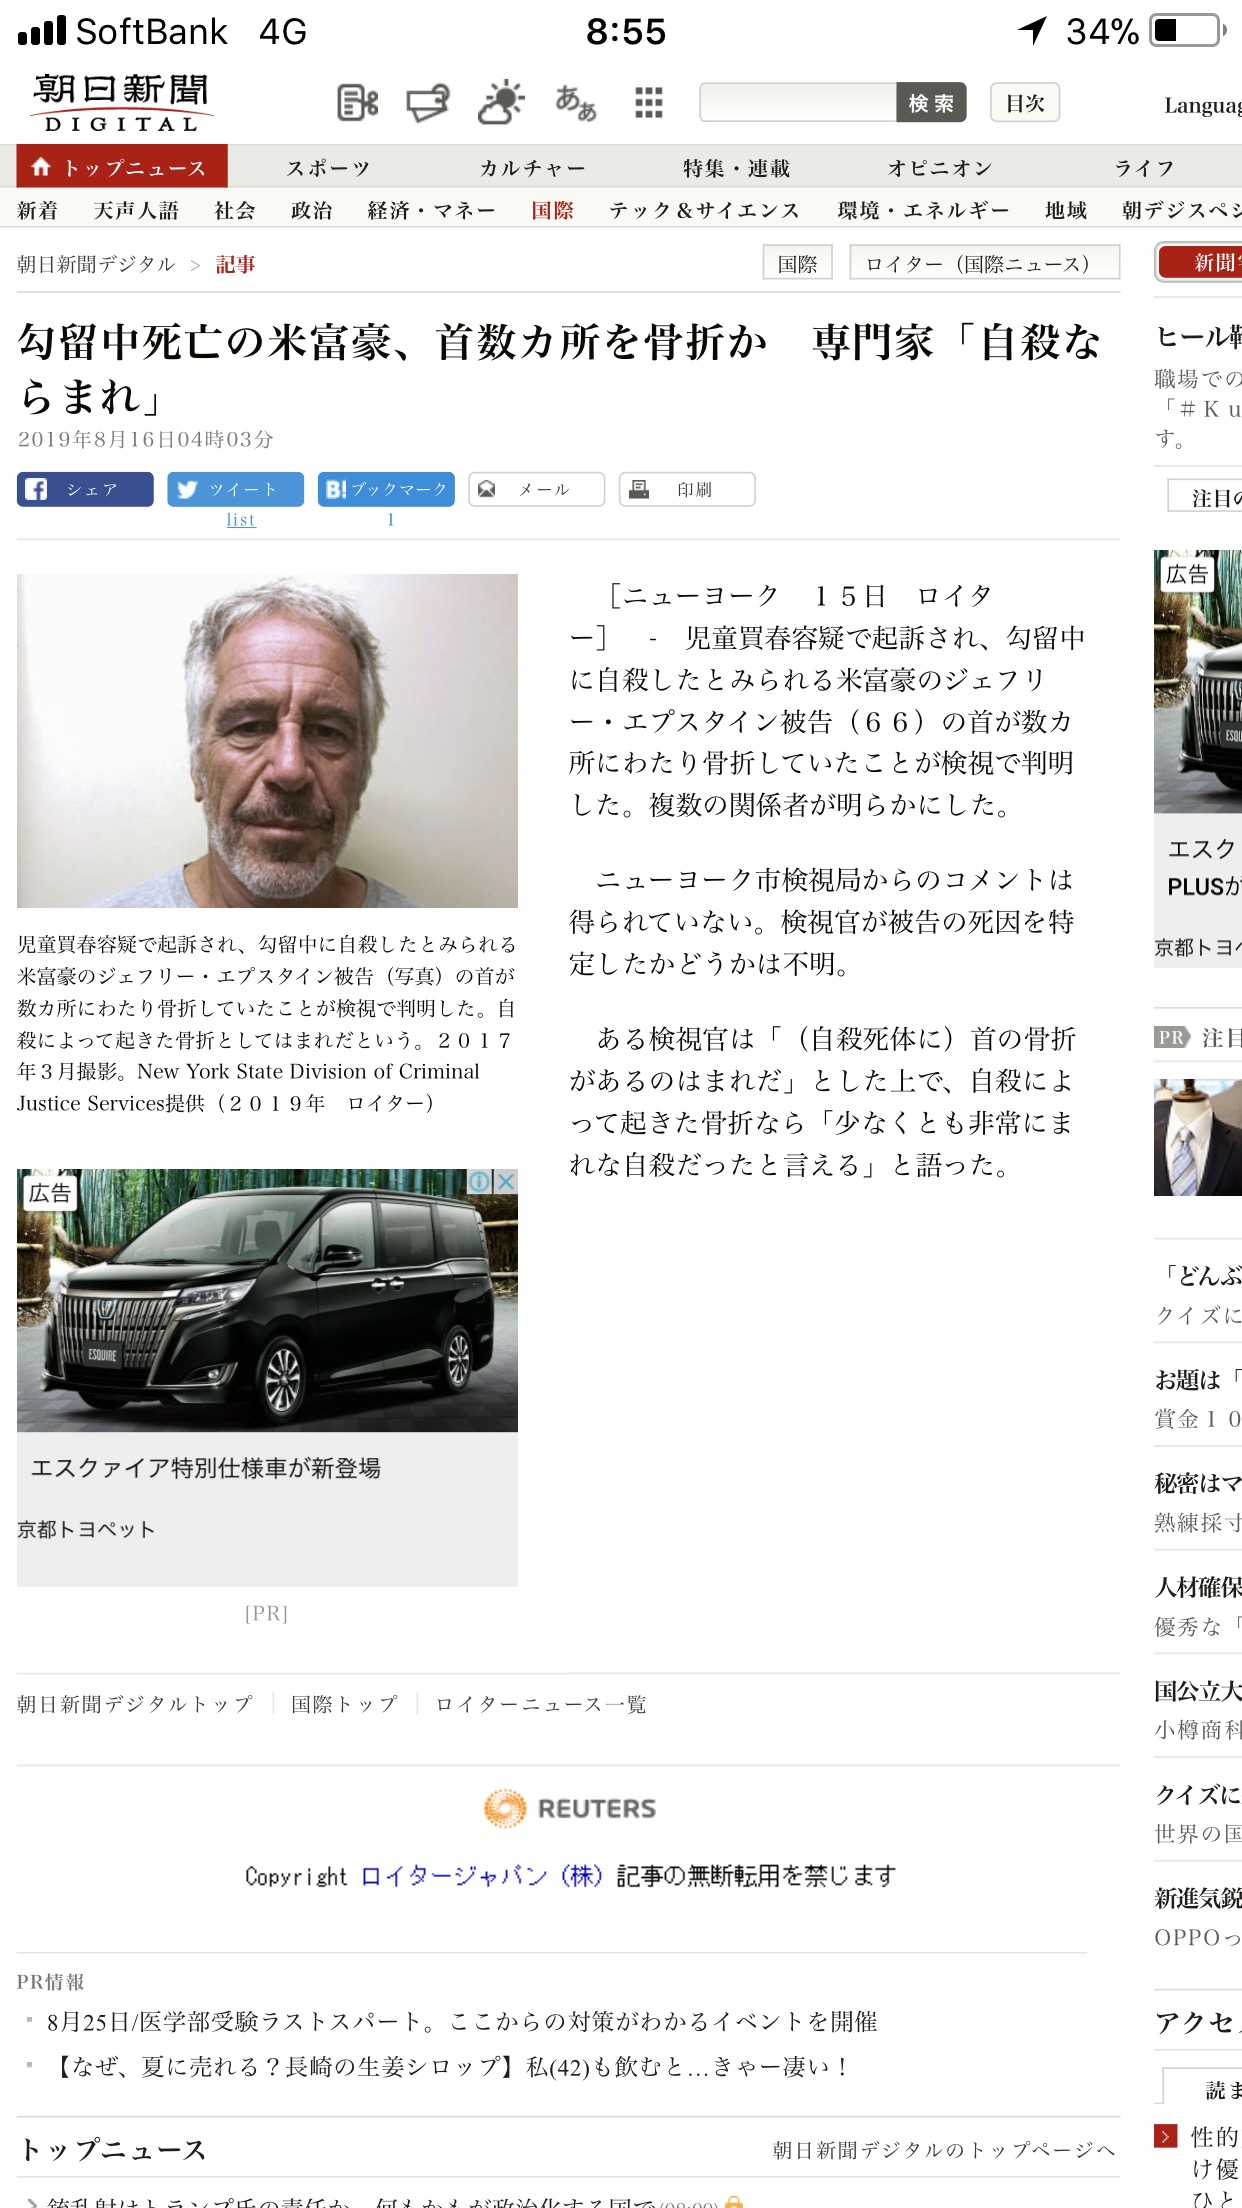Add Hatena ブックマーク for this article
The image size is (1242, 2208).
(x=386, y=489)
